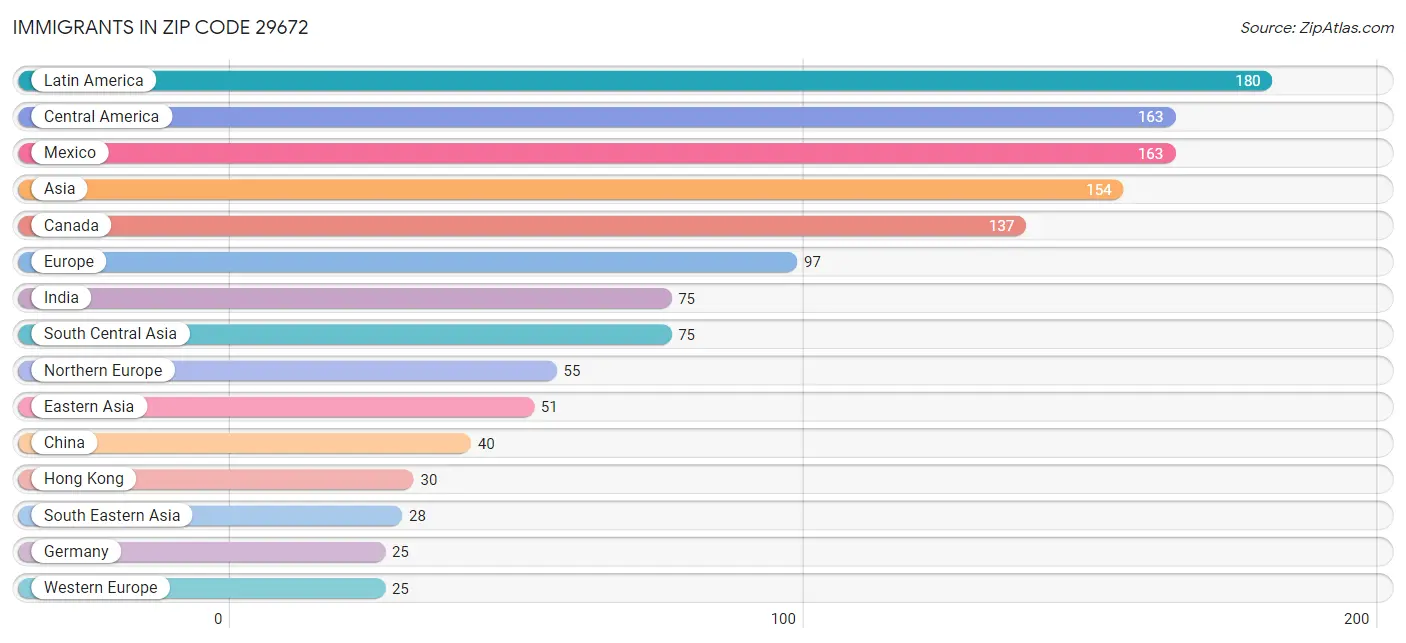The width and height of the screenshot is (1406, 643).
Task: Select the Europe bar
Action: [x=408, y=262]
